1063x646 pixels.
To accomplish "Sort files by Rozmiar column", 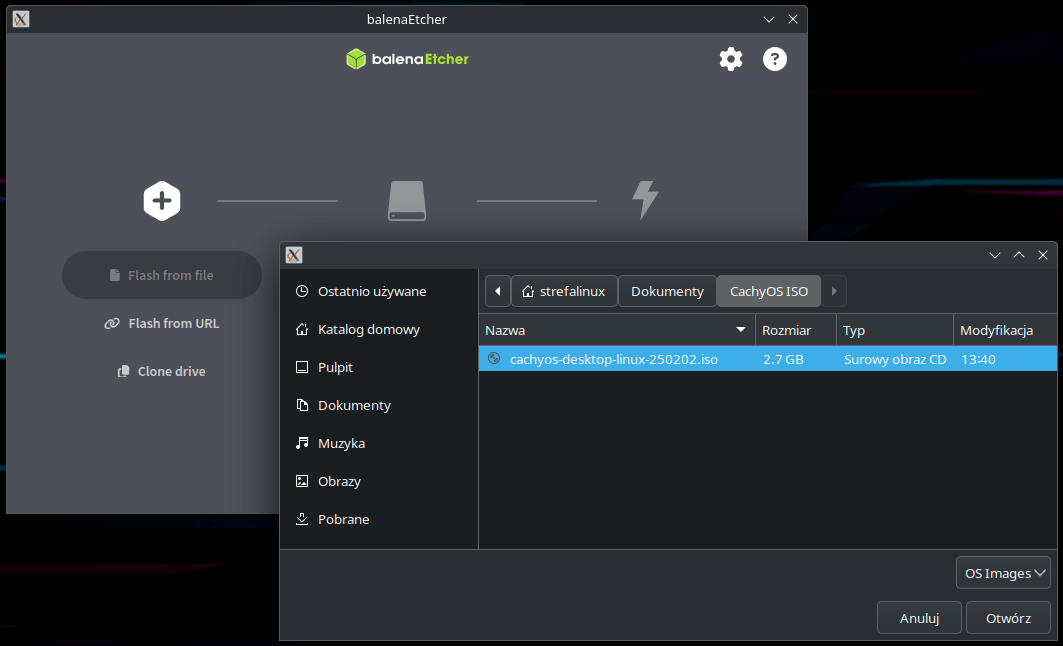I will click(x=796, y=330).
